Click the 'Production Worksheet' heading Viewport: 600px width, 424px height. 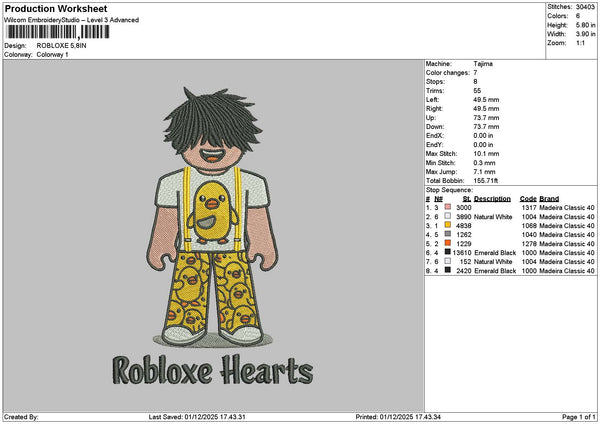56,9
